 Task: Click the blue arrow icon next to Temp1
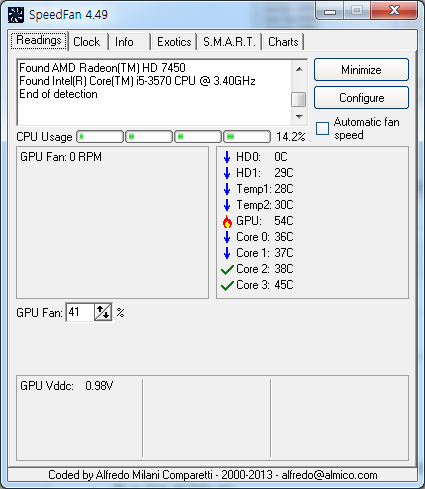(227, 189)
